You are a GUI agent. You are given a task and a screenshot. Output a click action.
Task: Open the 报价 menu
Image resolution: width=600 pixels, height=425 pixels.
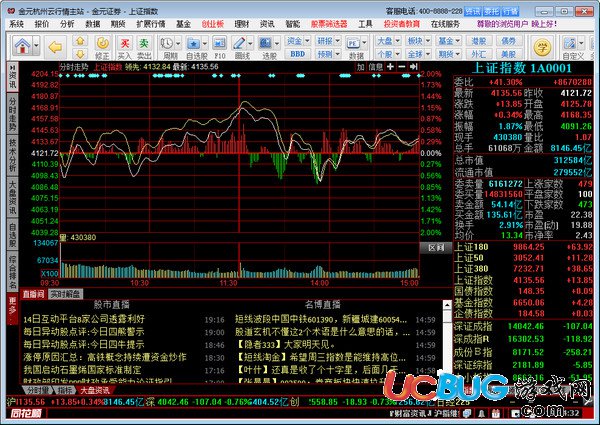(x=42, y=24)
